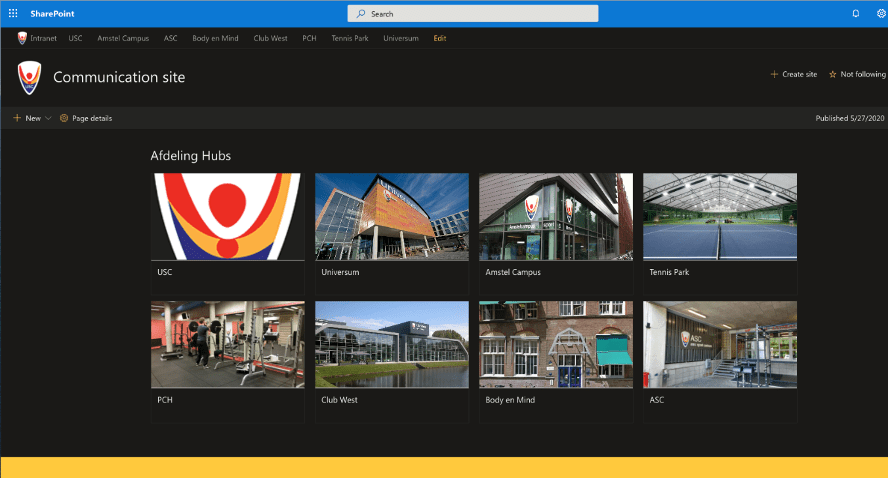Open the settings gear icon

(x=882, y=14)
